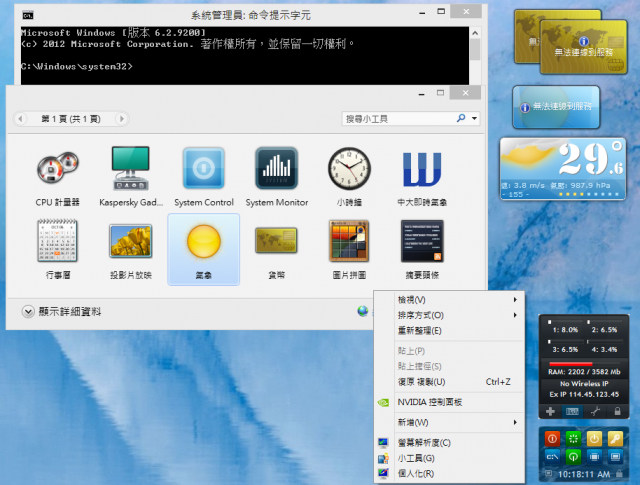The image size is (640, 485).
Task: Click the No Wireless IP text
Action: 584,384
